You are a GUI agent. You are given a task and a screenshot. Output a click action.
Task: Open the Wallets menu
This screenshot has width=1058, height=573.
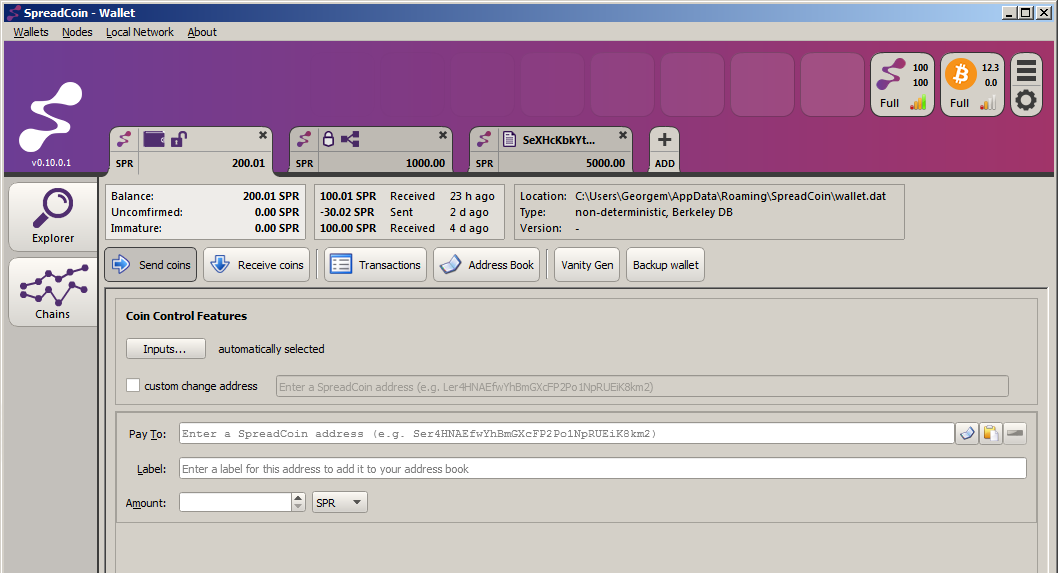click(31, 32)
